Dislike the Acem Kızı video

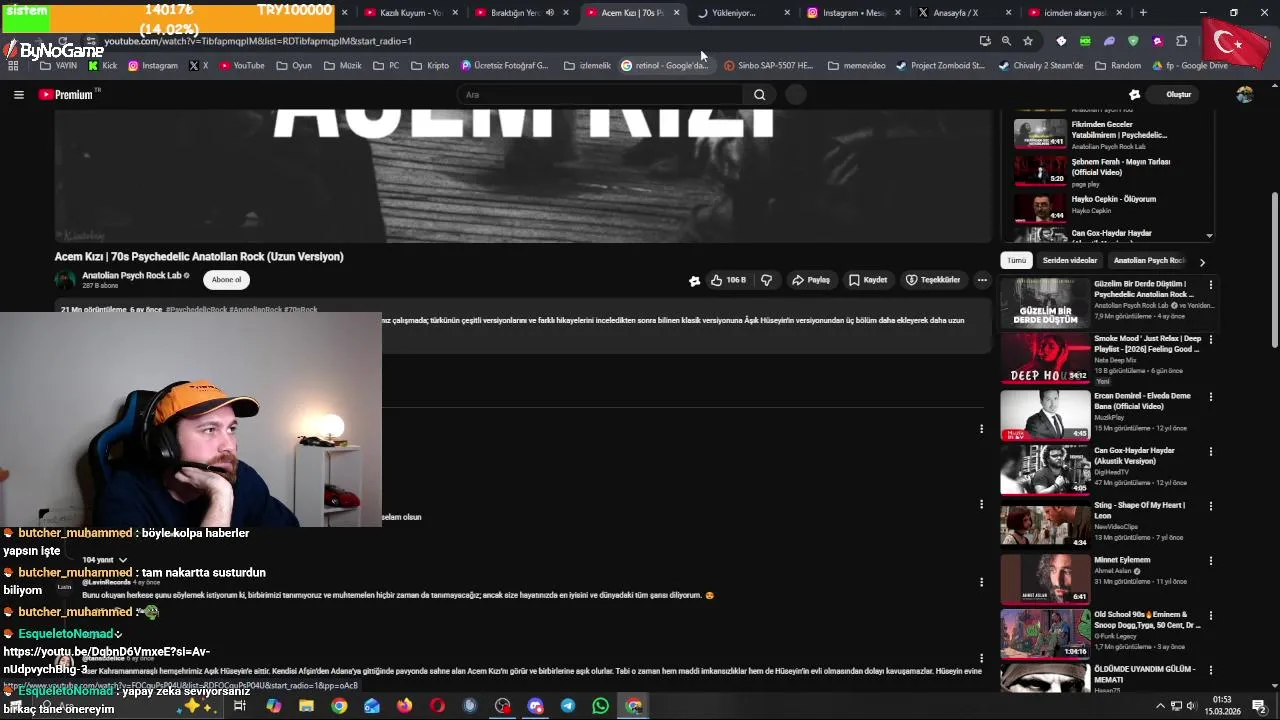(766, 280)
